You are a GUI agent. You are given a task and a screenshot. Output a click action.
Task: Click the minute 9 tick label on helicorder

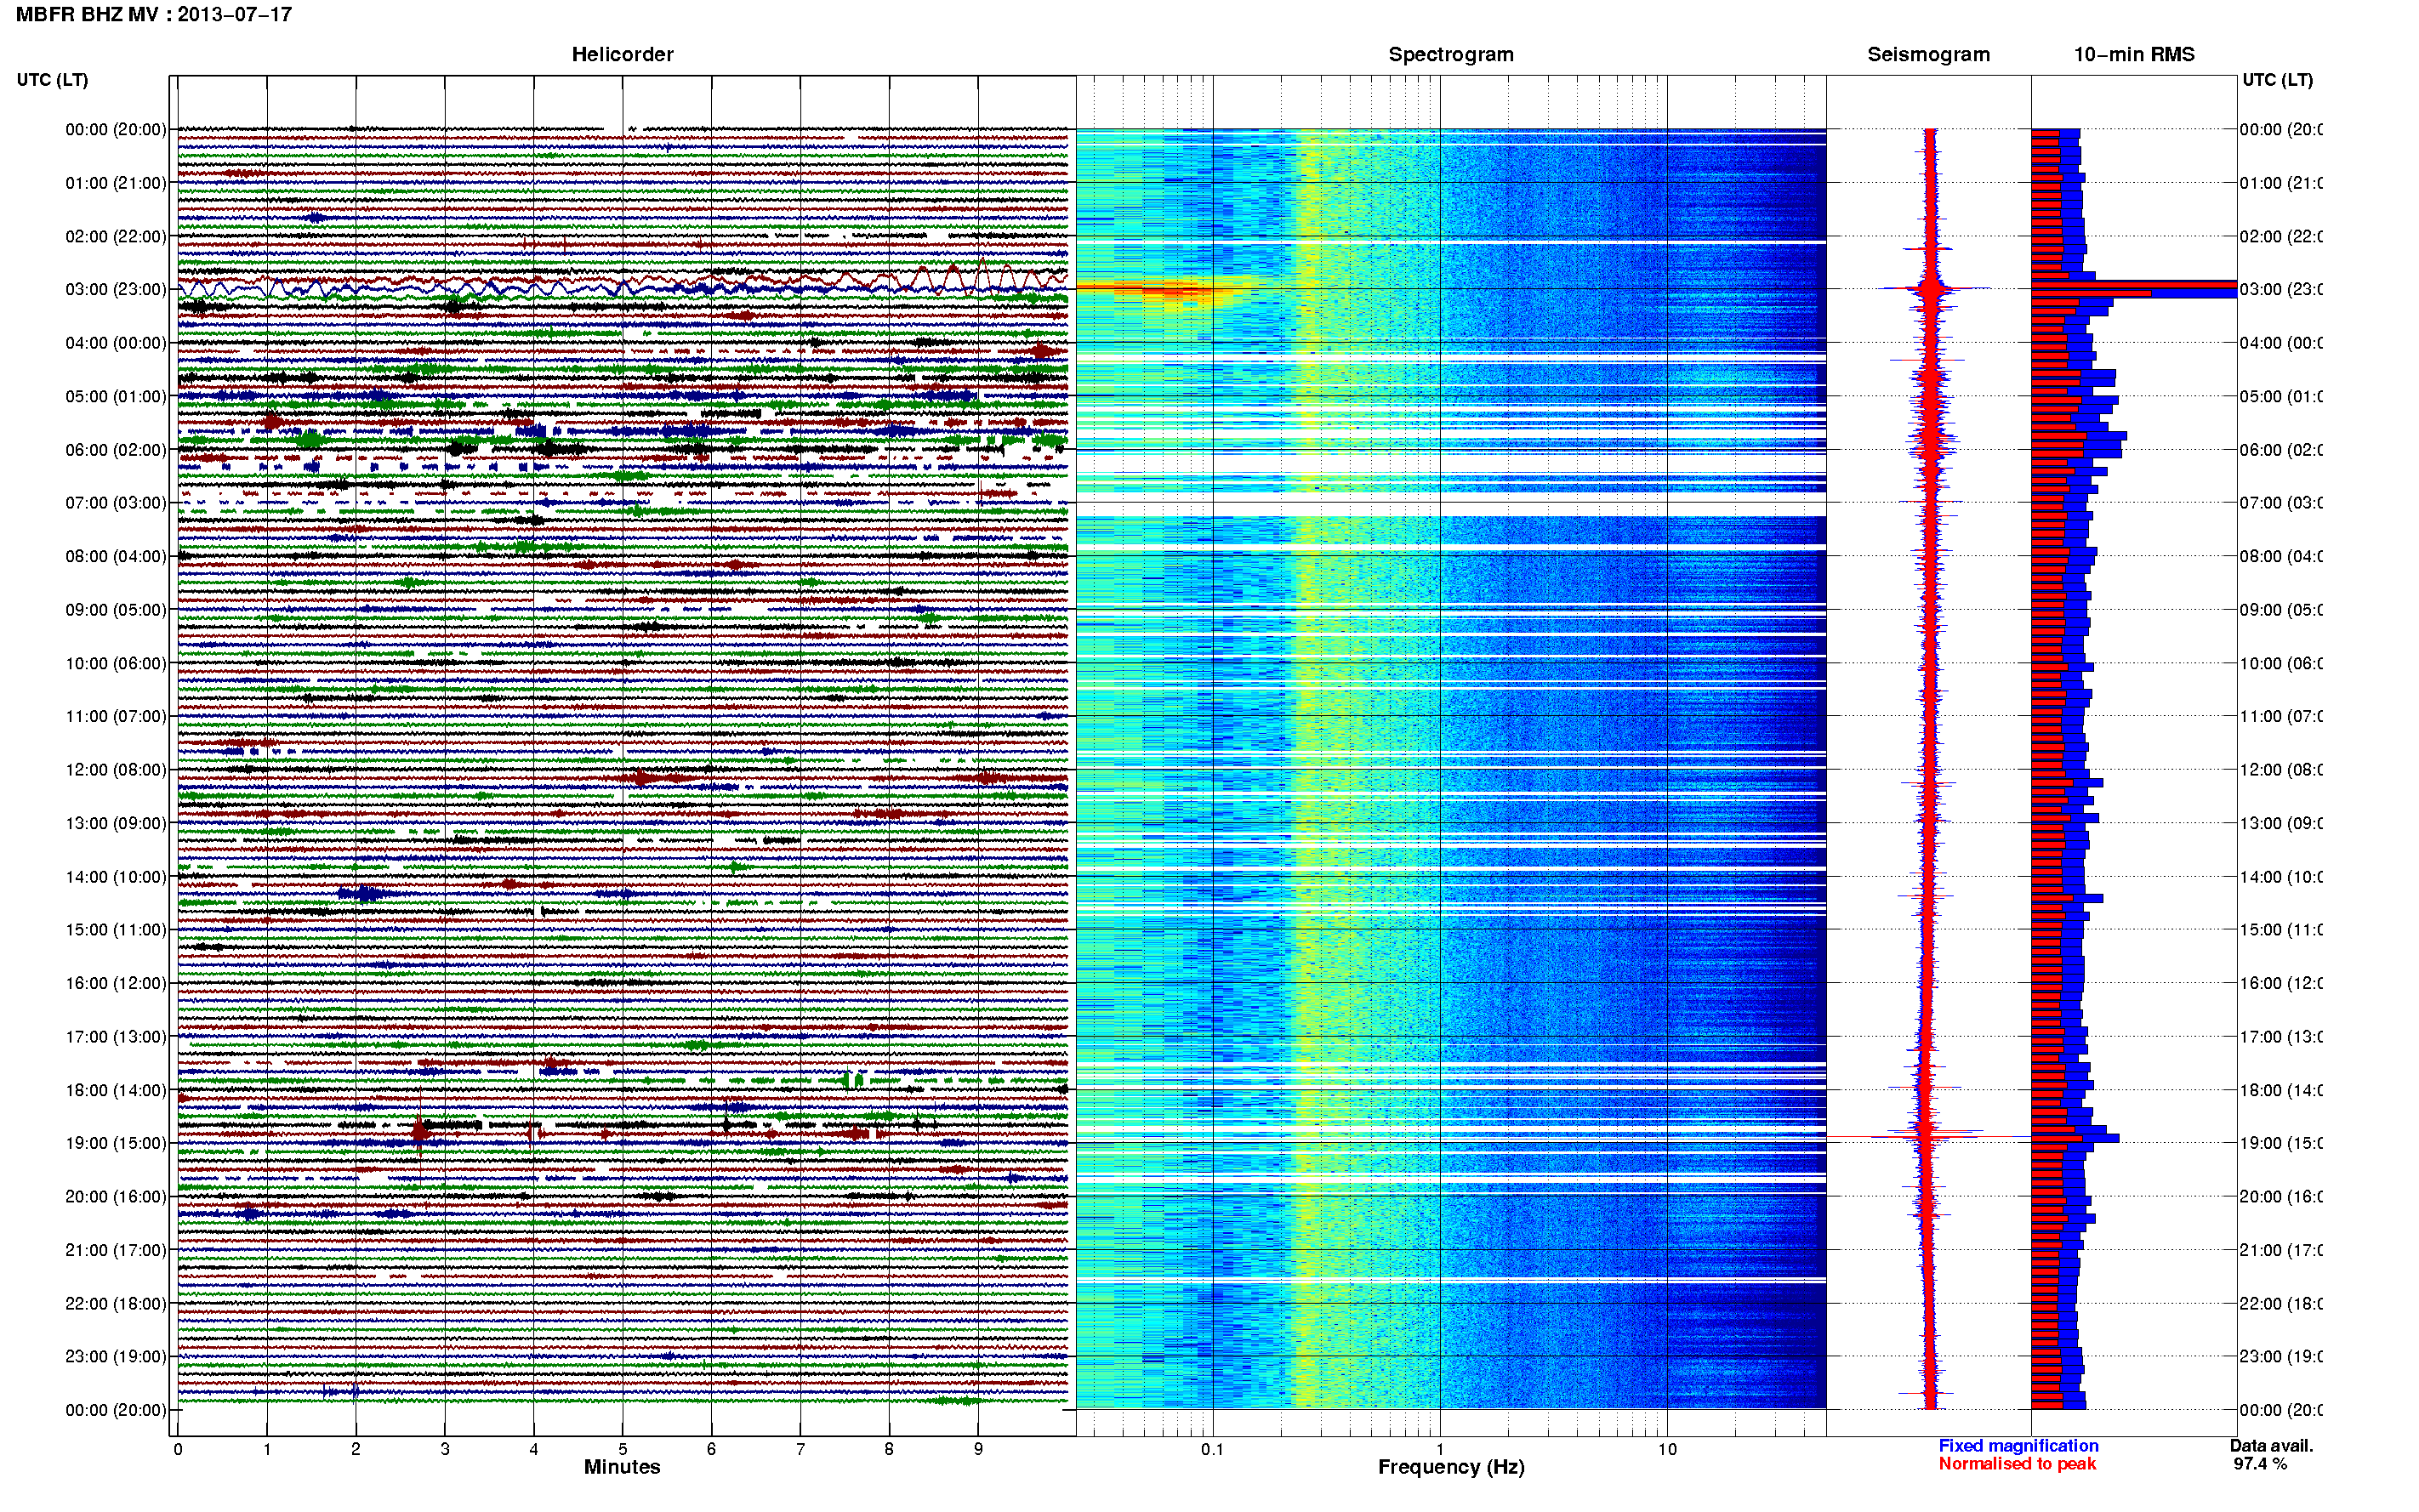click(x=978, y=1449)
